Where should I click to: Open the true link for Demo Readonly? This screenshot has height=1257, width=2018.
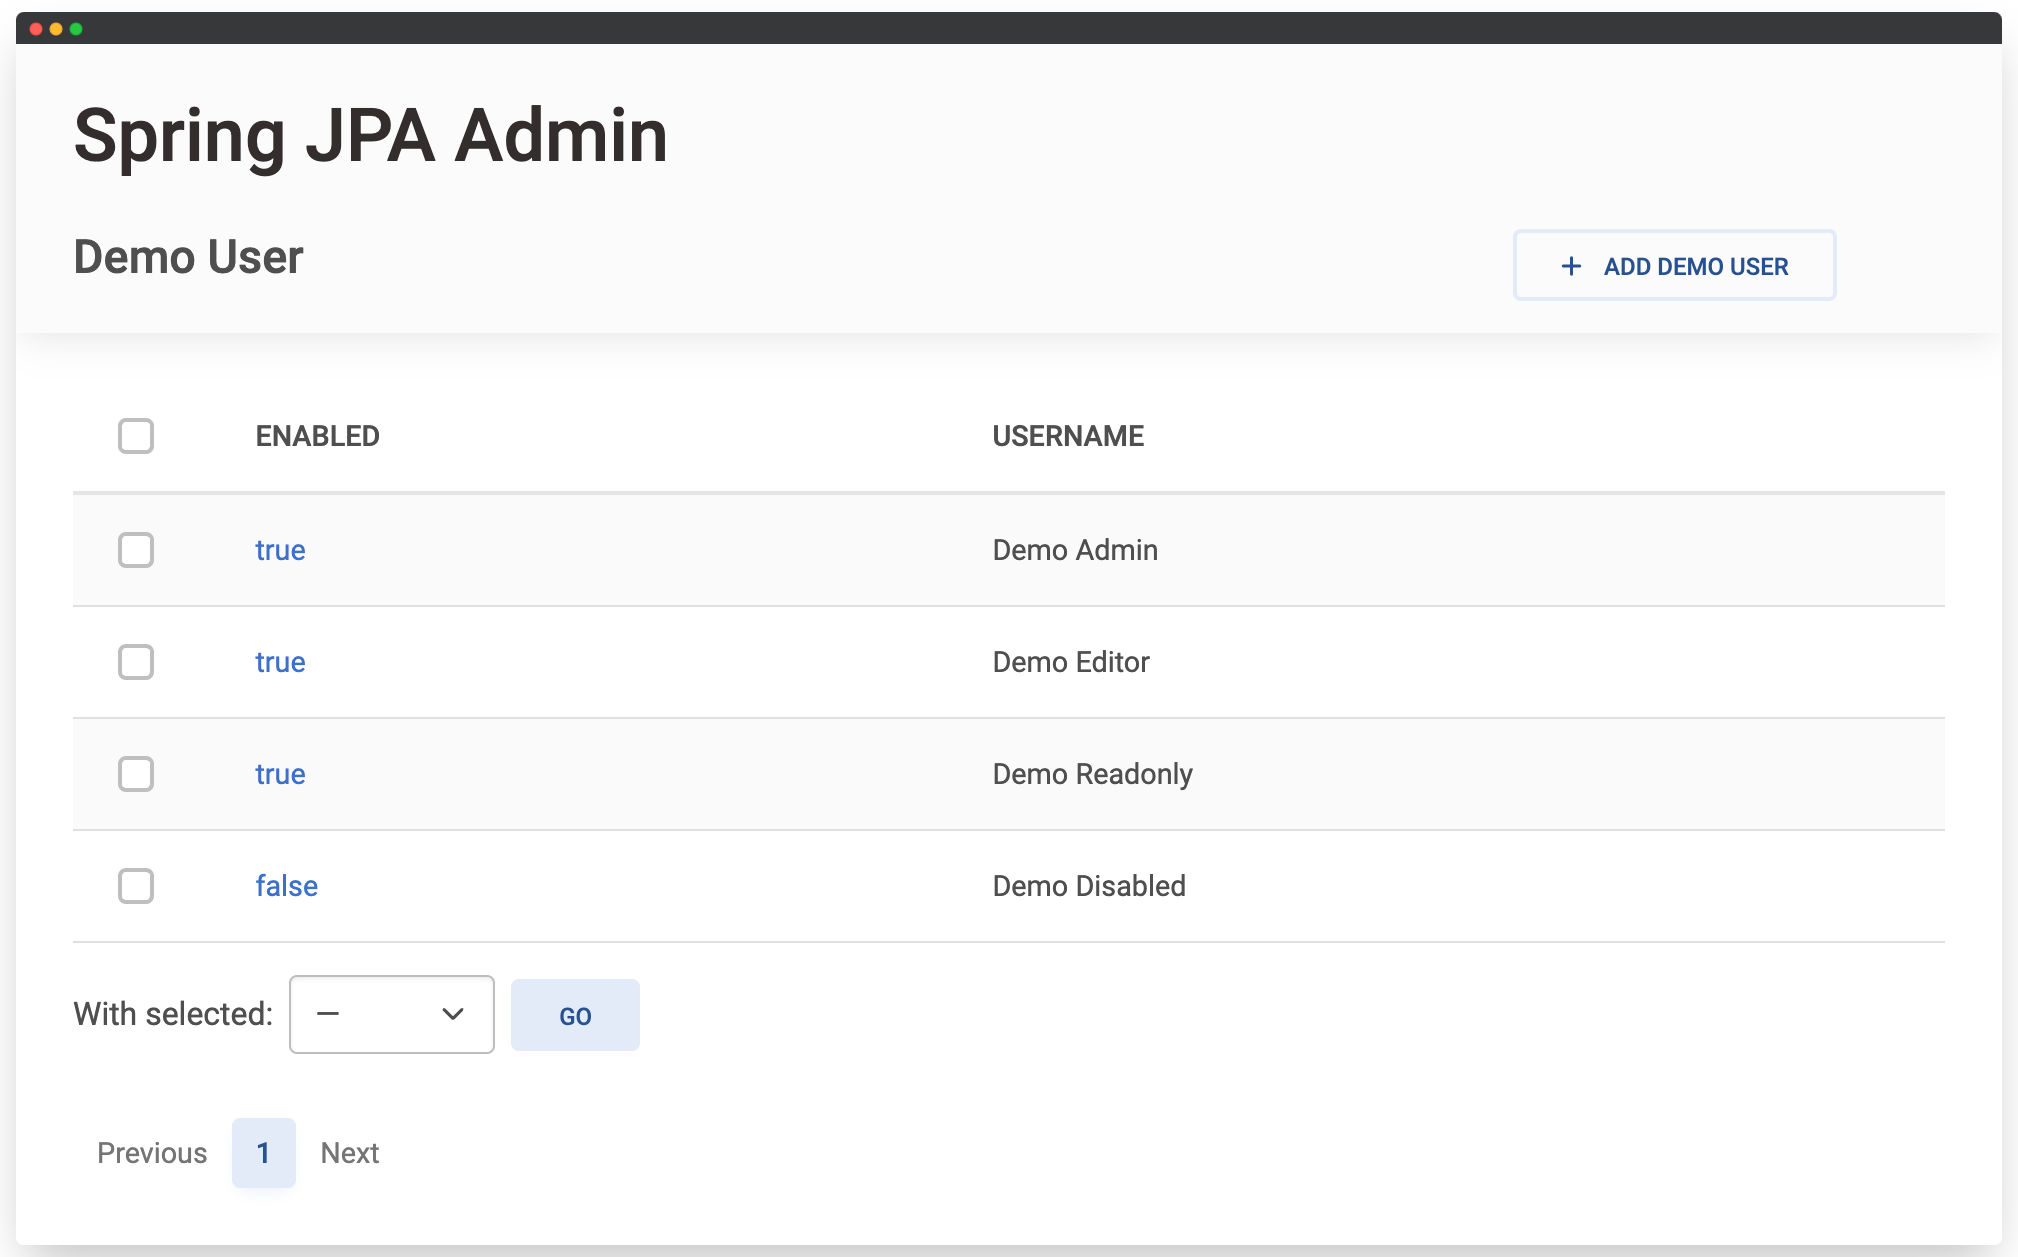(280, 774)
